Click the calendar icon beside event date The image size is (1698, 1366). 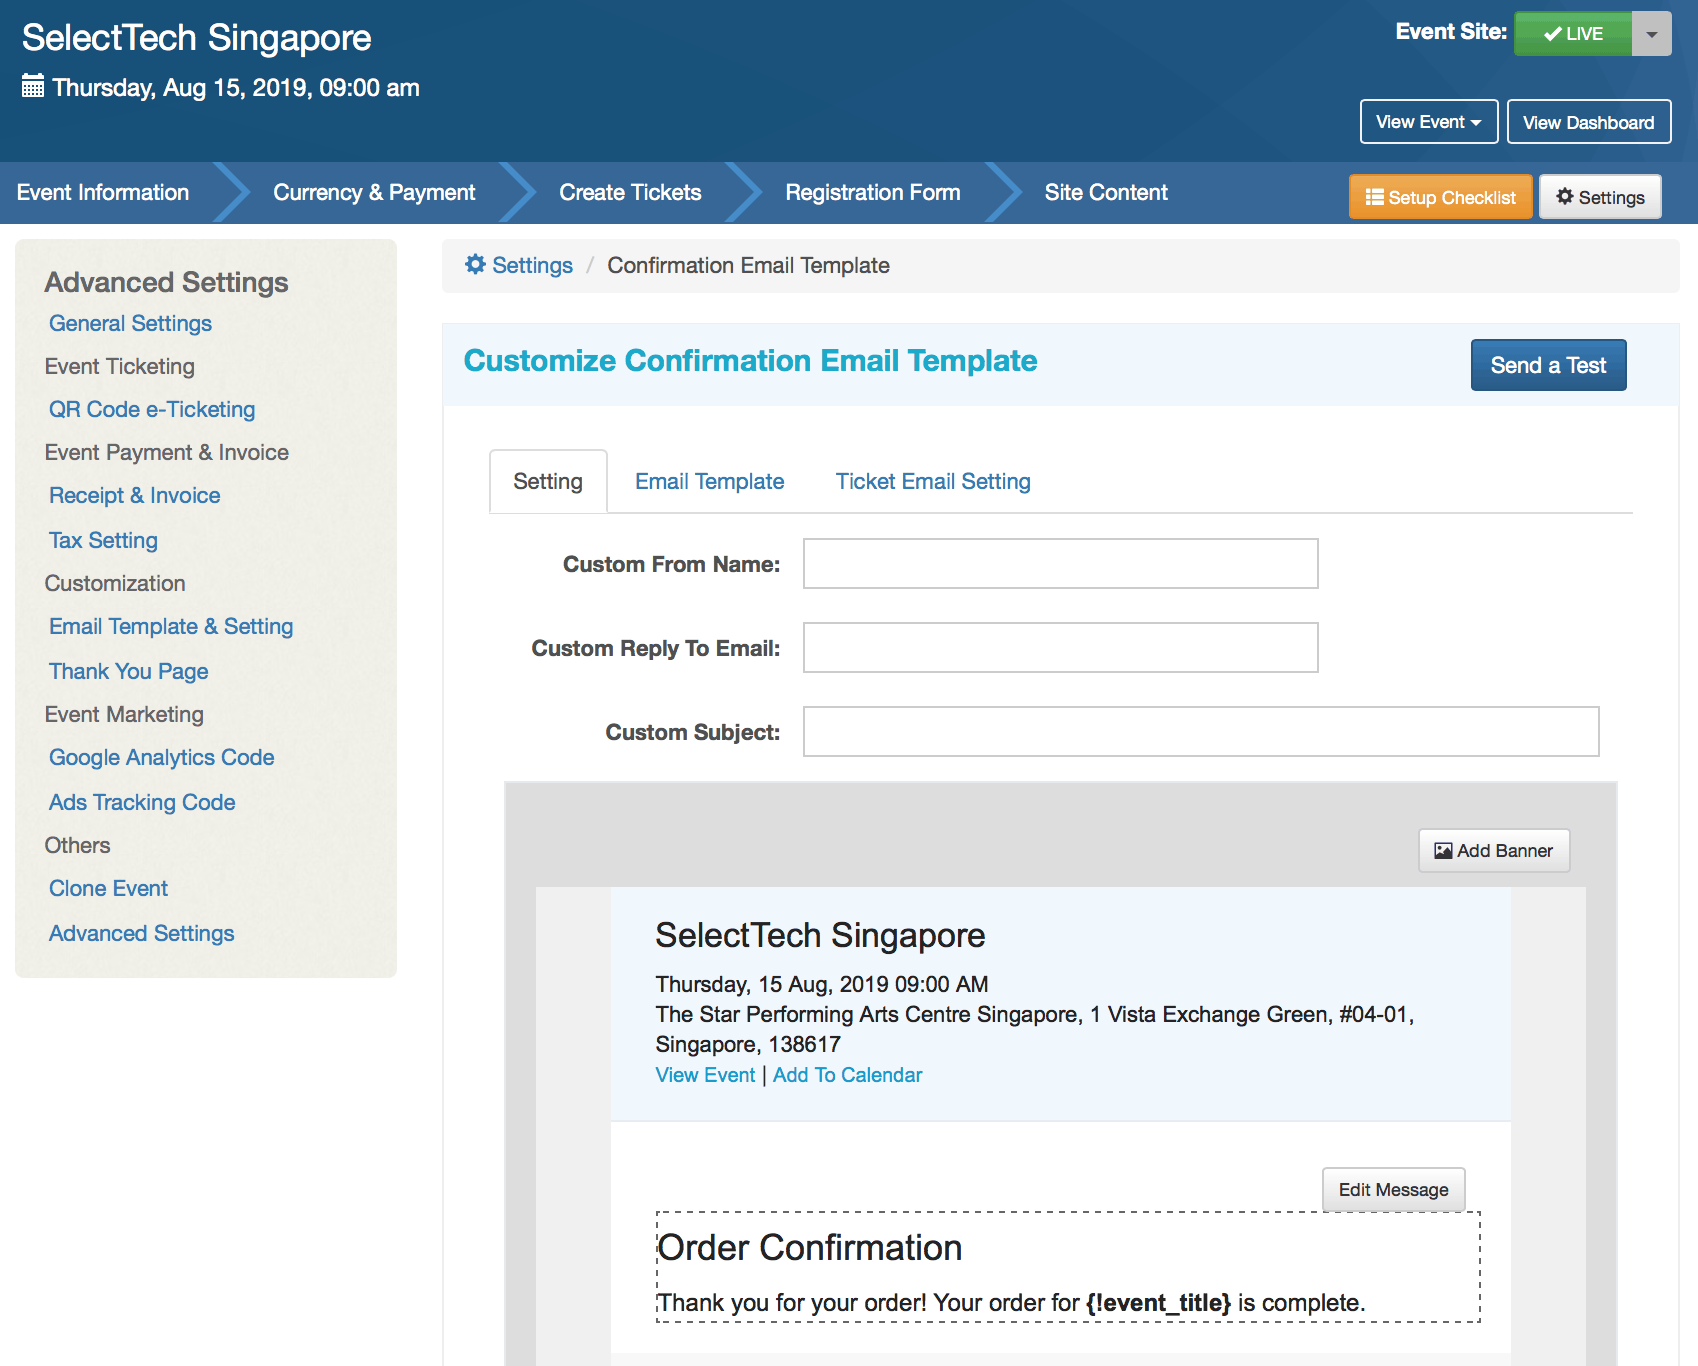[x=33, y=86]
